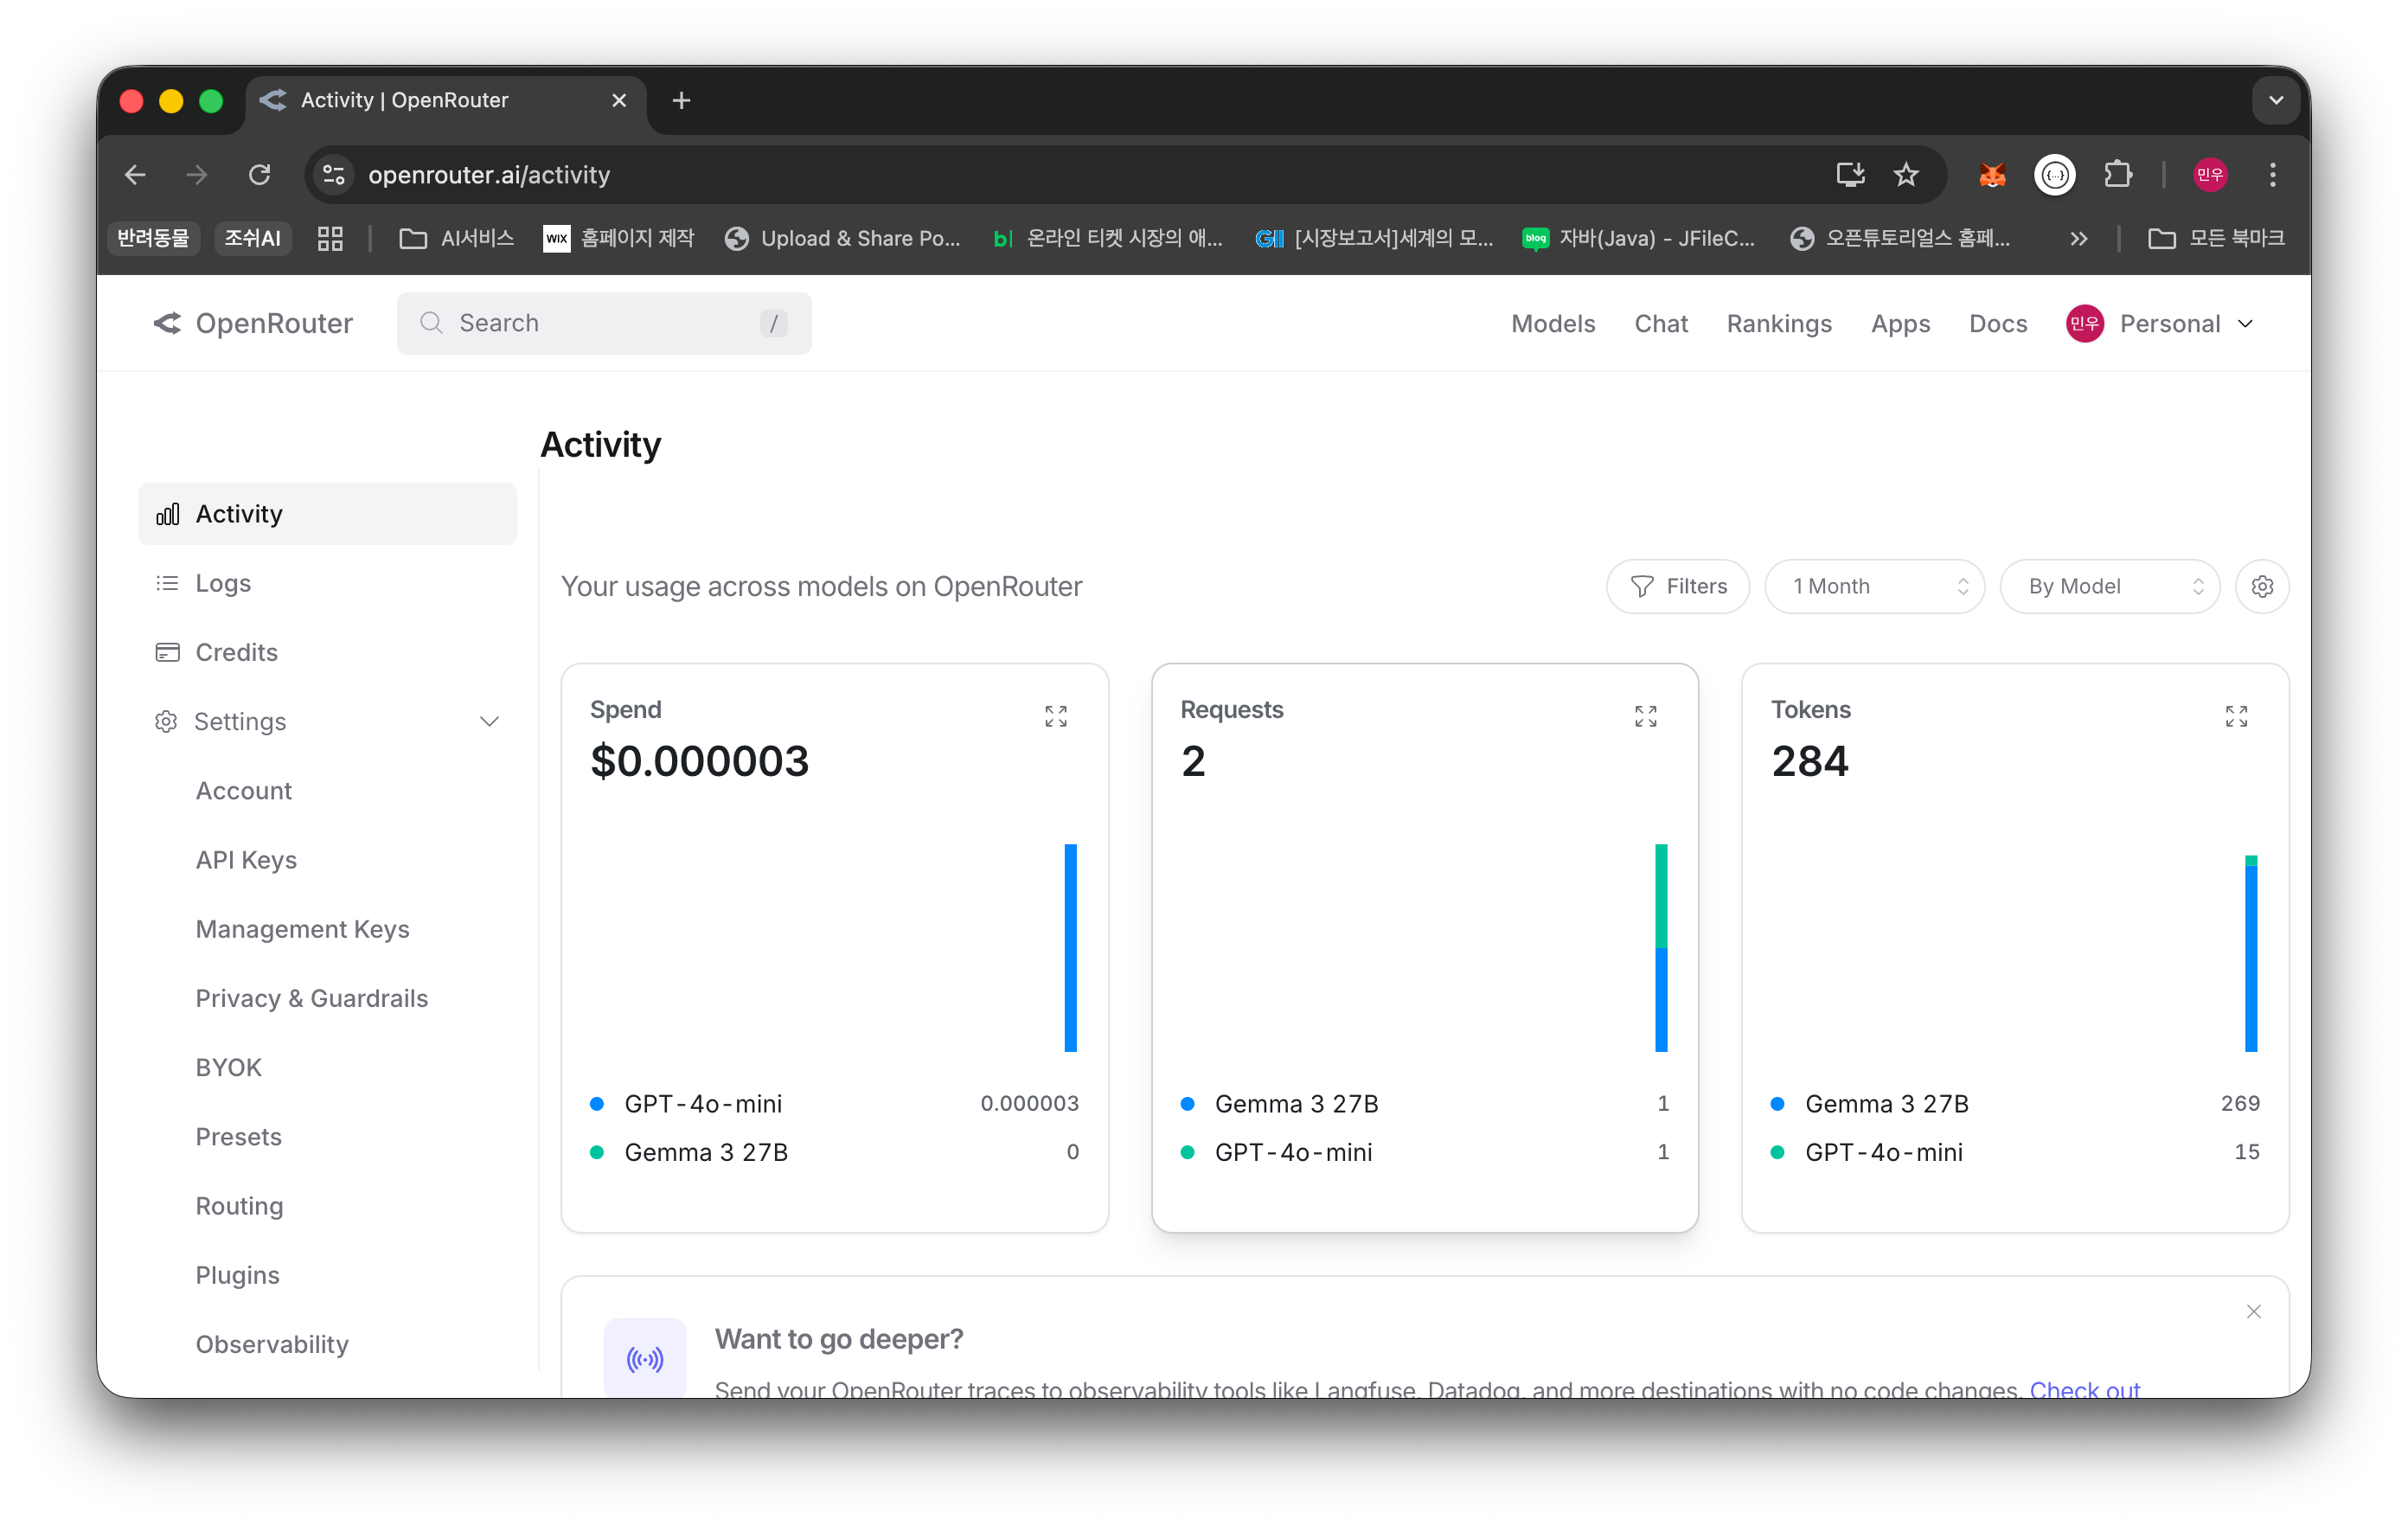2408x1526 pixels.
Task: Click the Spend chart blue bar
Action: [x=1070, y=947]
